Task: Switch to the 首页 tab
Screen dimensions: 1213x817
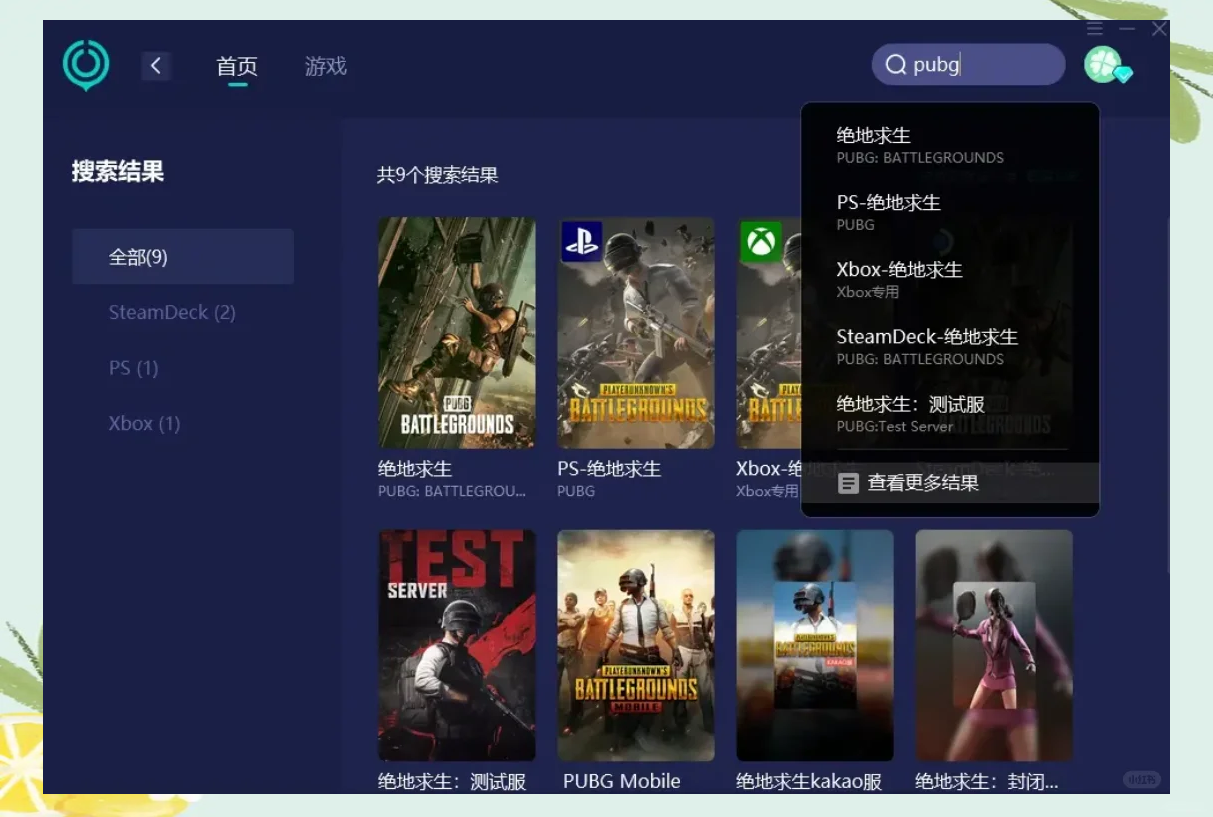Action: point(237,66)
